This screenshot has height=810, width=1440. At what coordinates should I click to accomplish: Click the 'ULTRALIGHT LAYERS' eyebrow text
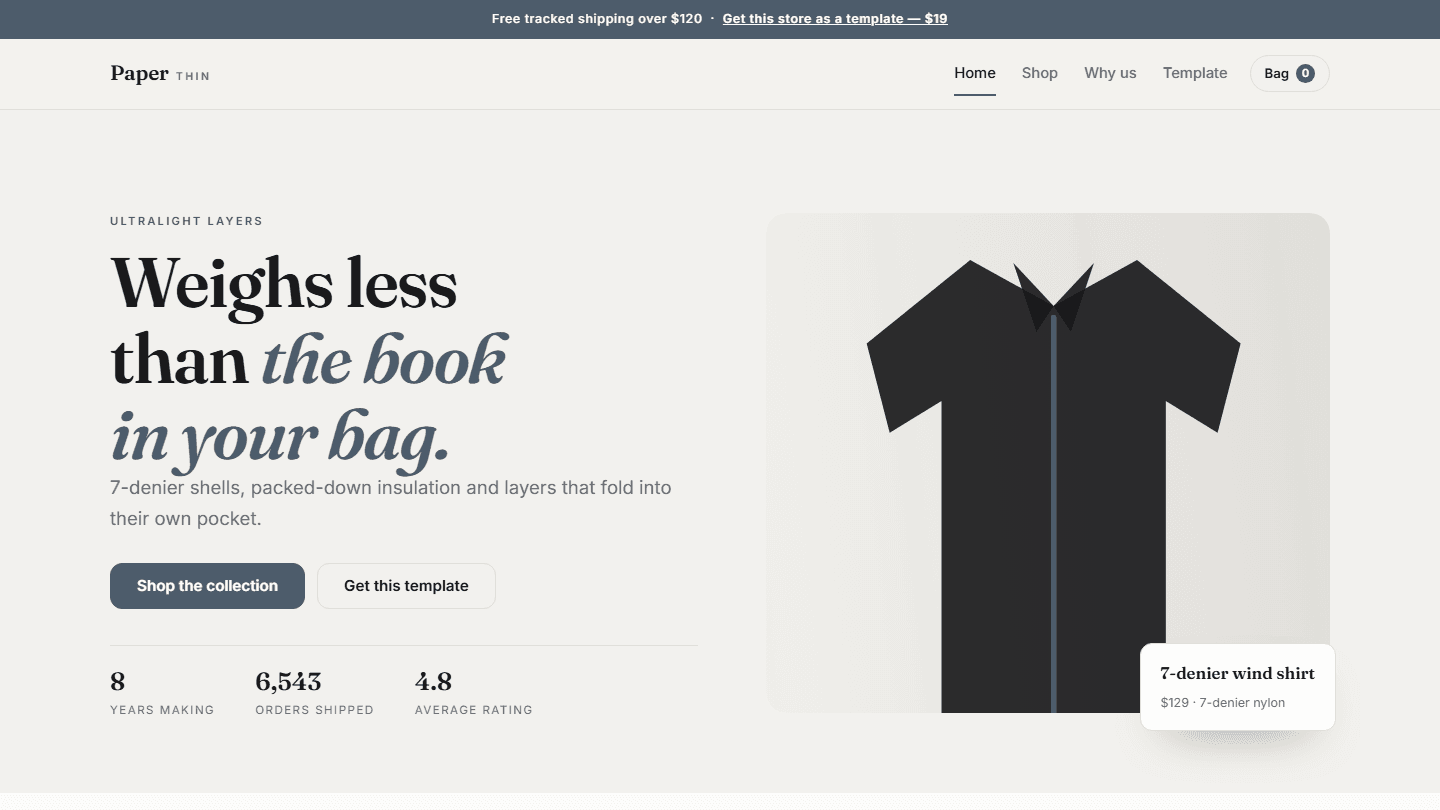186,221
